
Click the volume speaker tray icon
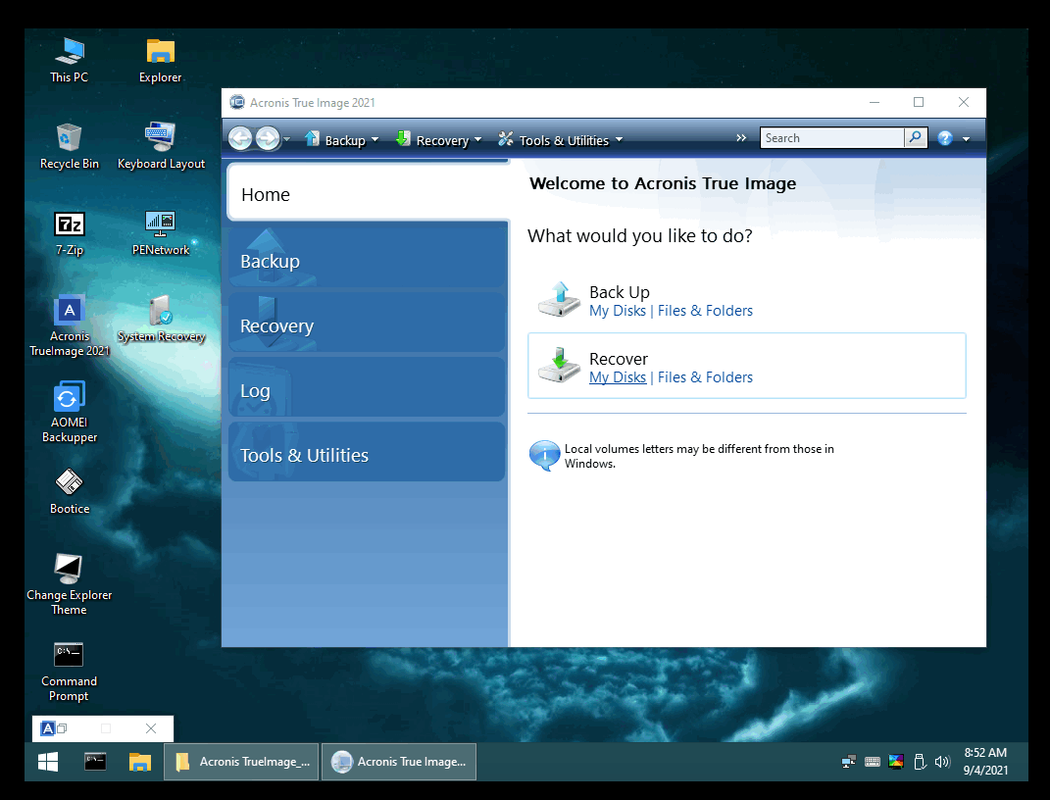point(942,762)
